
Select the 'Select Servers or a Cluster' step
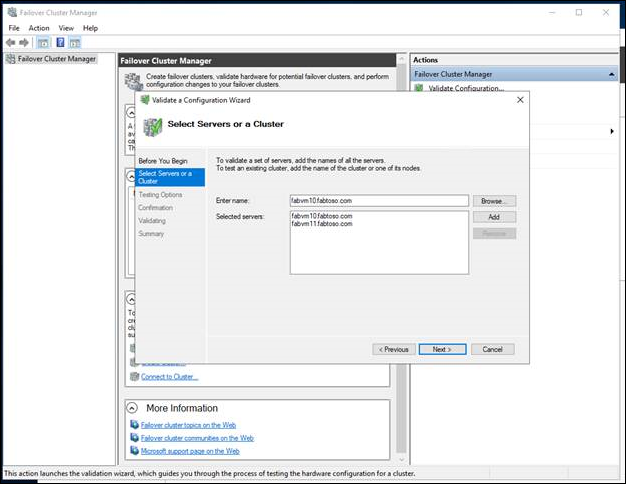click(170, 177)
